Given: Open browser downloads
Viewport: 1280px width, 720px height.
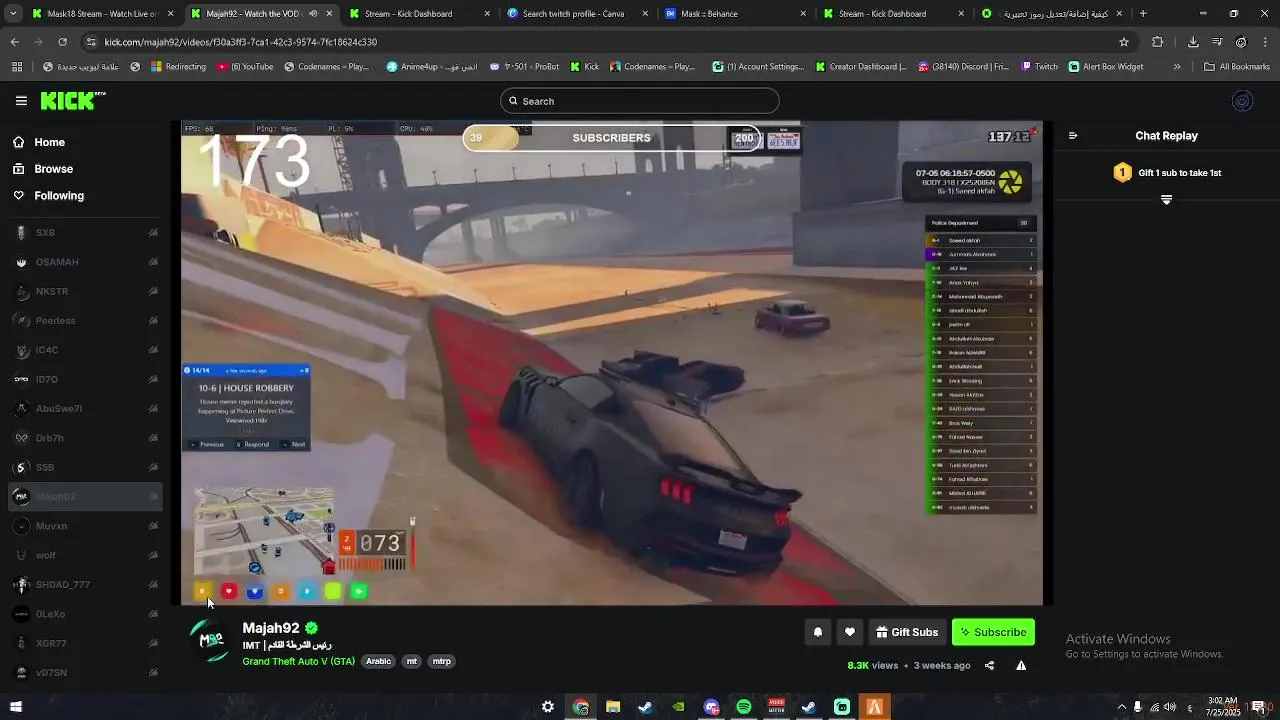Looking at the screenshot, I should 1193,42.
